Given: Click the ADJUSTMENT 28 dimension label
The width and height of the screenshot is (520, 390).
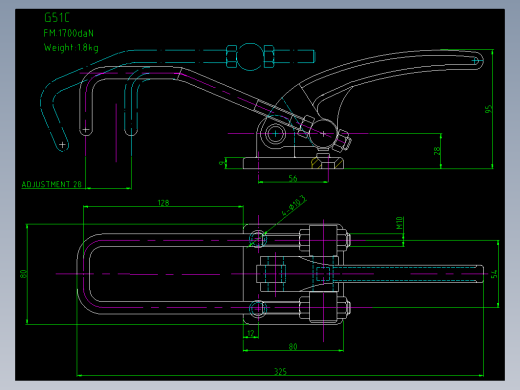Looking at the screenshot, I should [x=52, y=184].
